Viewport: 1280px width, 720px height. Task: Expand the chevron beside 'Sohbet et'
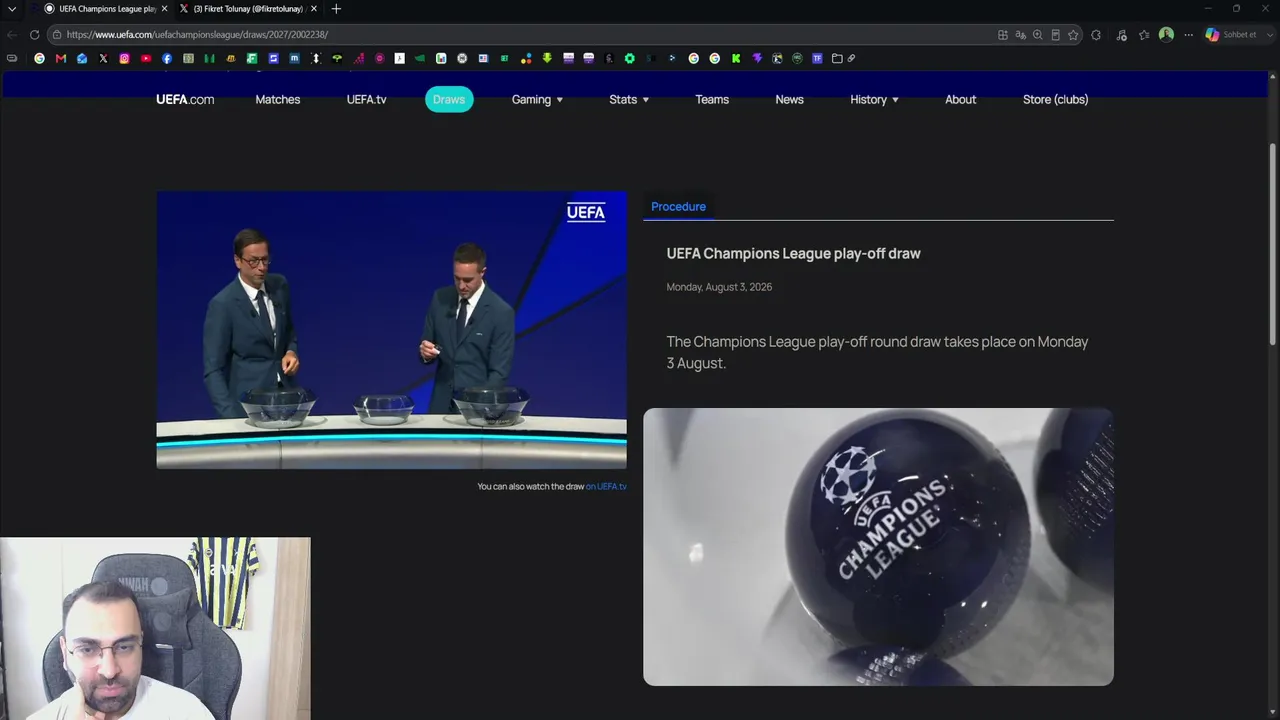1271,35
